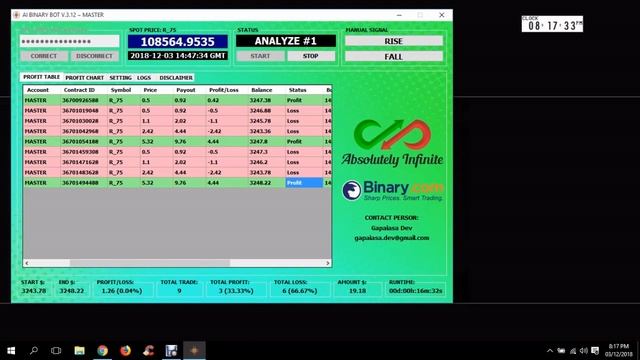
Task: Click the runtime value 00d:00h:16m:32s
Action: pos(416,291)
